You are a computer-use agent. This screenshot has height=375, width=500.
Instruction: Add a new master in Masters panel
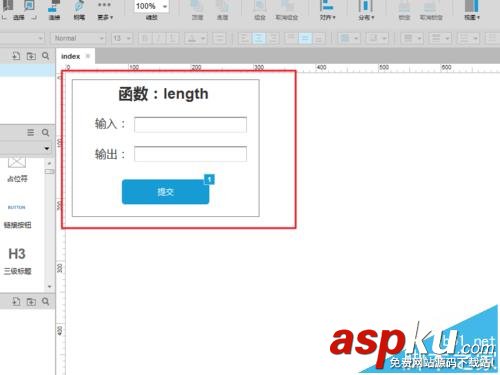[16, 302]
